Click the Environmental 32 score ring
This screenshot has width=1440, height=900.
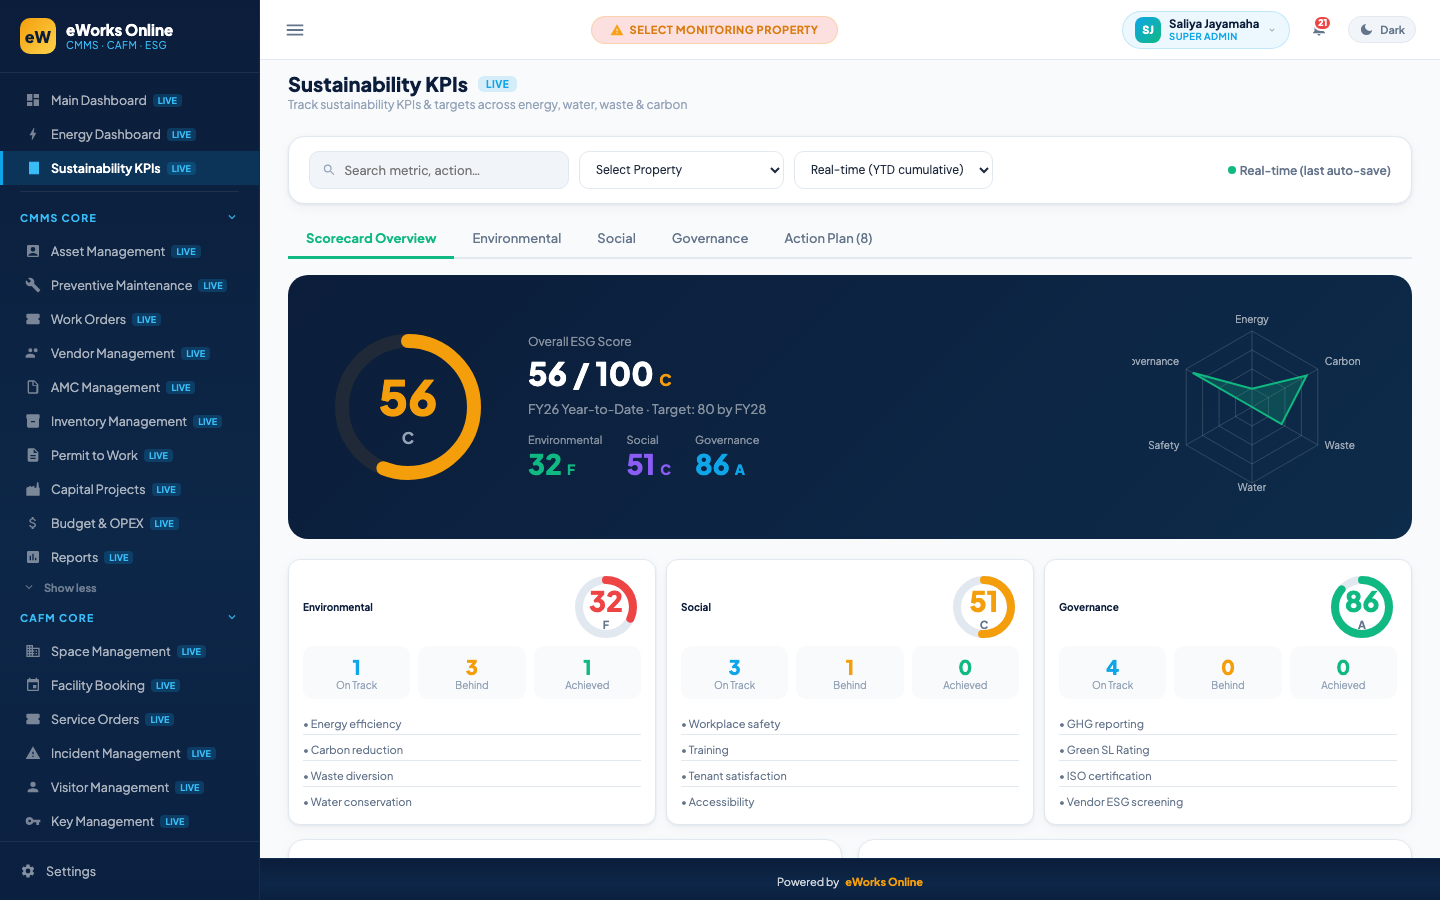coord(606,607)
